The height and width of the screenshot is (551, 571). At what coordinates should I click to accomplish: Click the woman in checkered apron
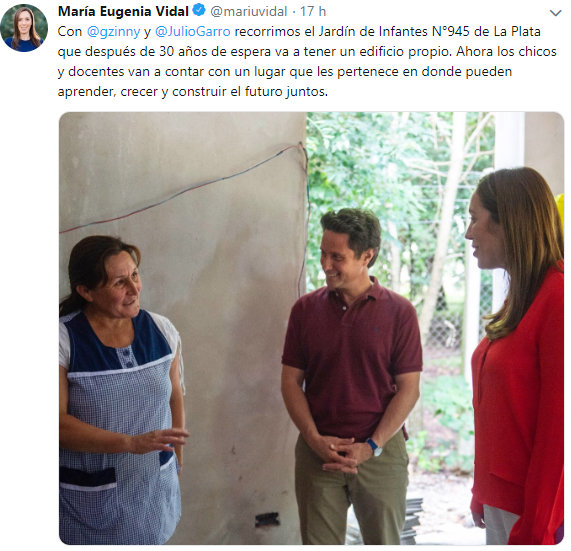pos(122,390)
